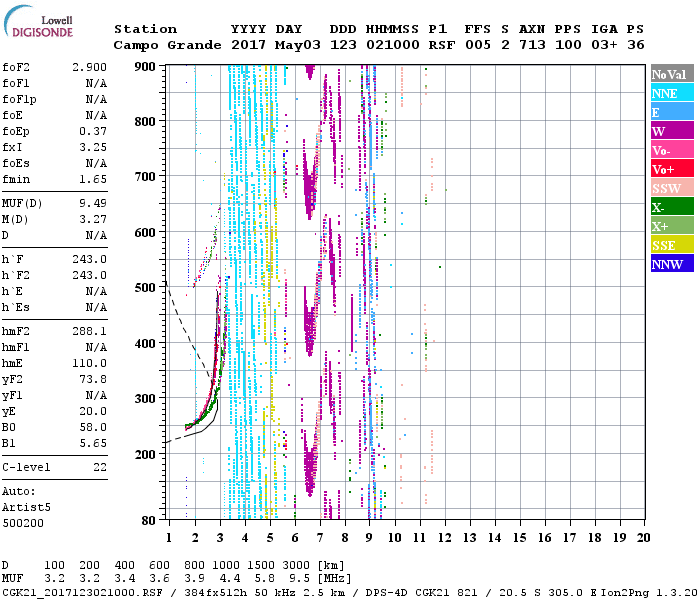Select the magenta W legend entry
The height and width of the screenshot is (600, 700).
671,131
